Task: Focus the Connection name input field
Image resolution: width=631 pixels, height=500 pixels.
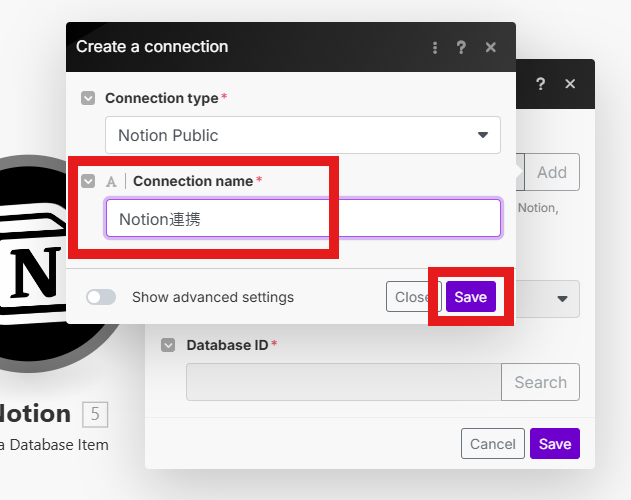Action: 303,218
